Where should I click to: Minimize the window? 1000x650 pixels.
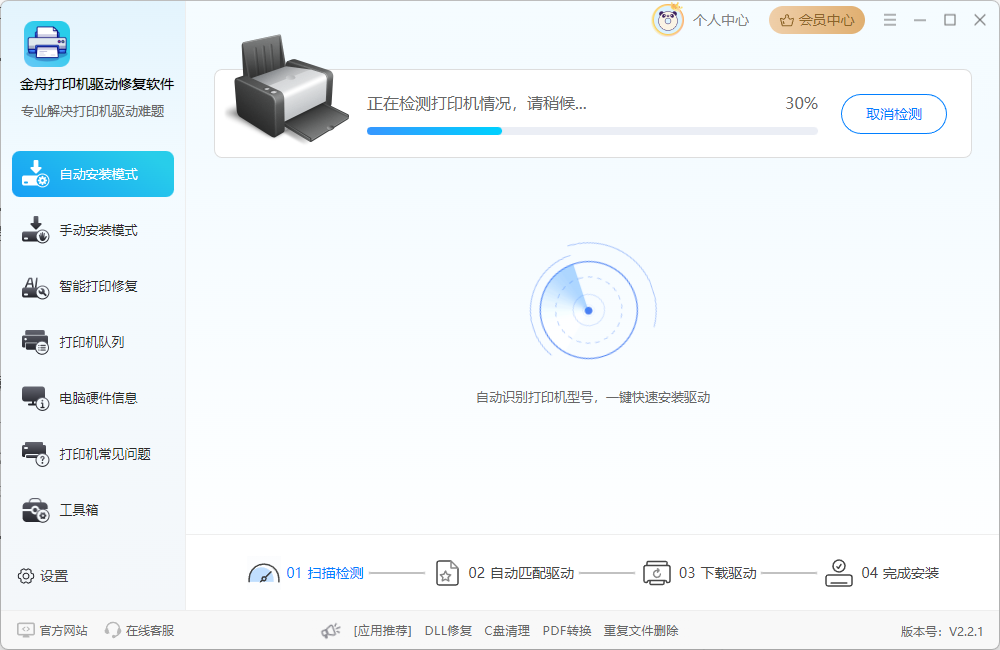pyautogui.click(x=920, y=20)
